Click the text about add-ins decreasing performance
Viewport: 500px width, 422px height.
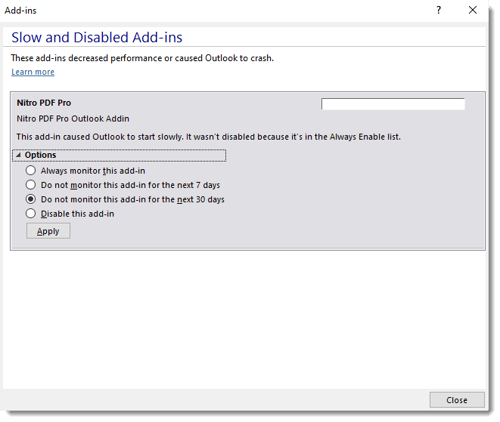point(142,58)
